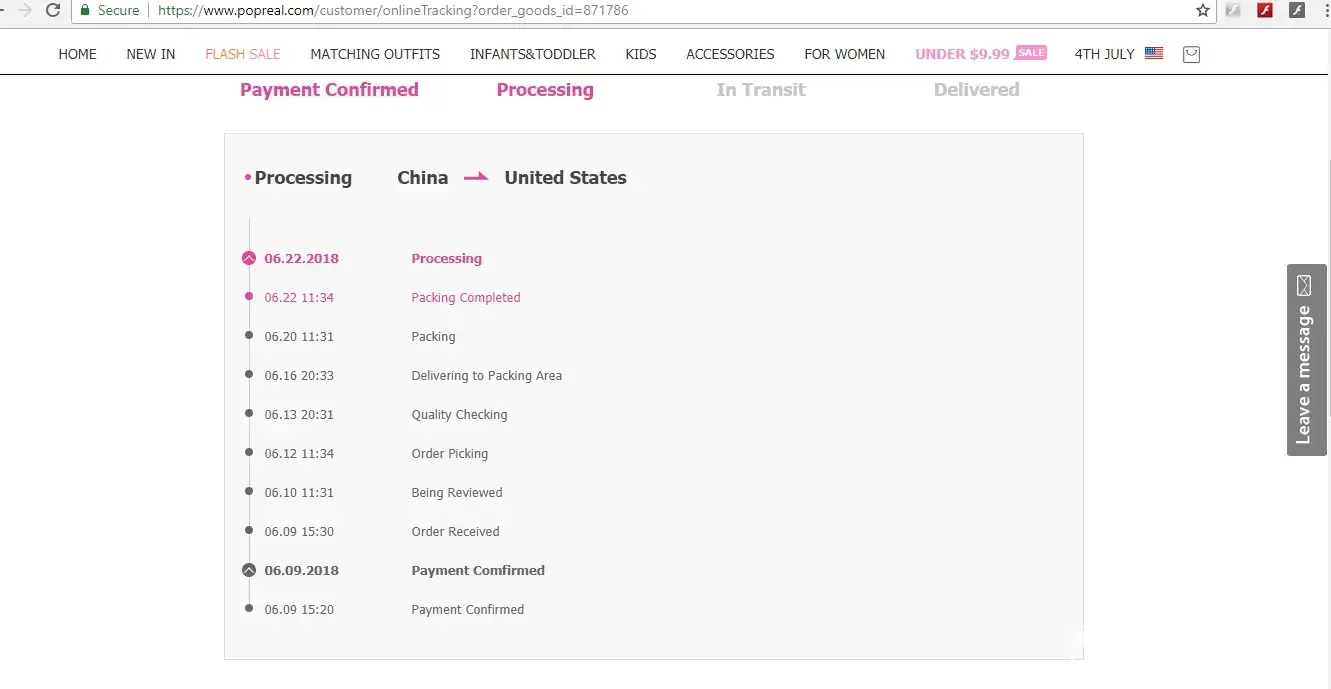Image resolution: width=1331 pixels, height=689 pixels.
Task: Click 'Being Reviewed' entry text
Action: click(x=457, y=492)
